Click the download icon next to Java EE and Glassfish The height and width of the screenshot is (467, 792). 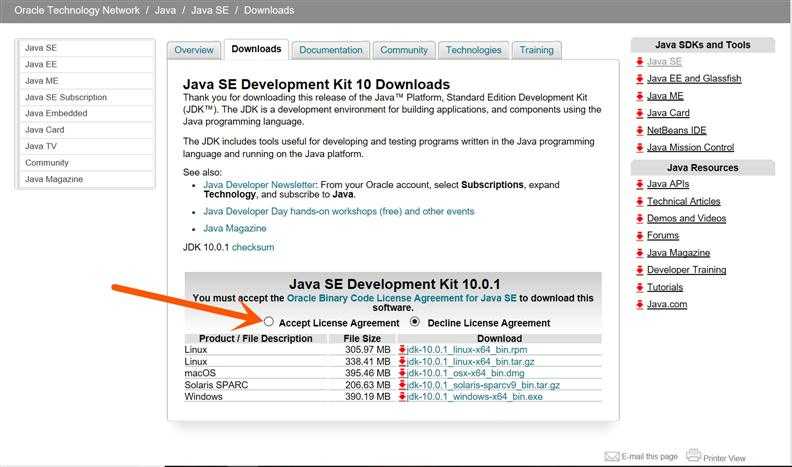tap(639, 79)
